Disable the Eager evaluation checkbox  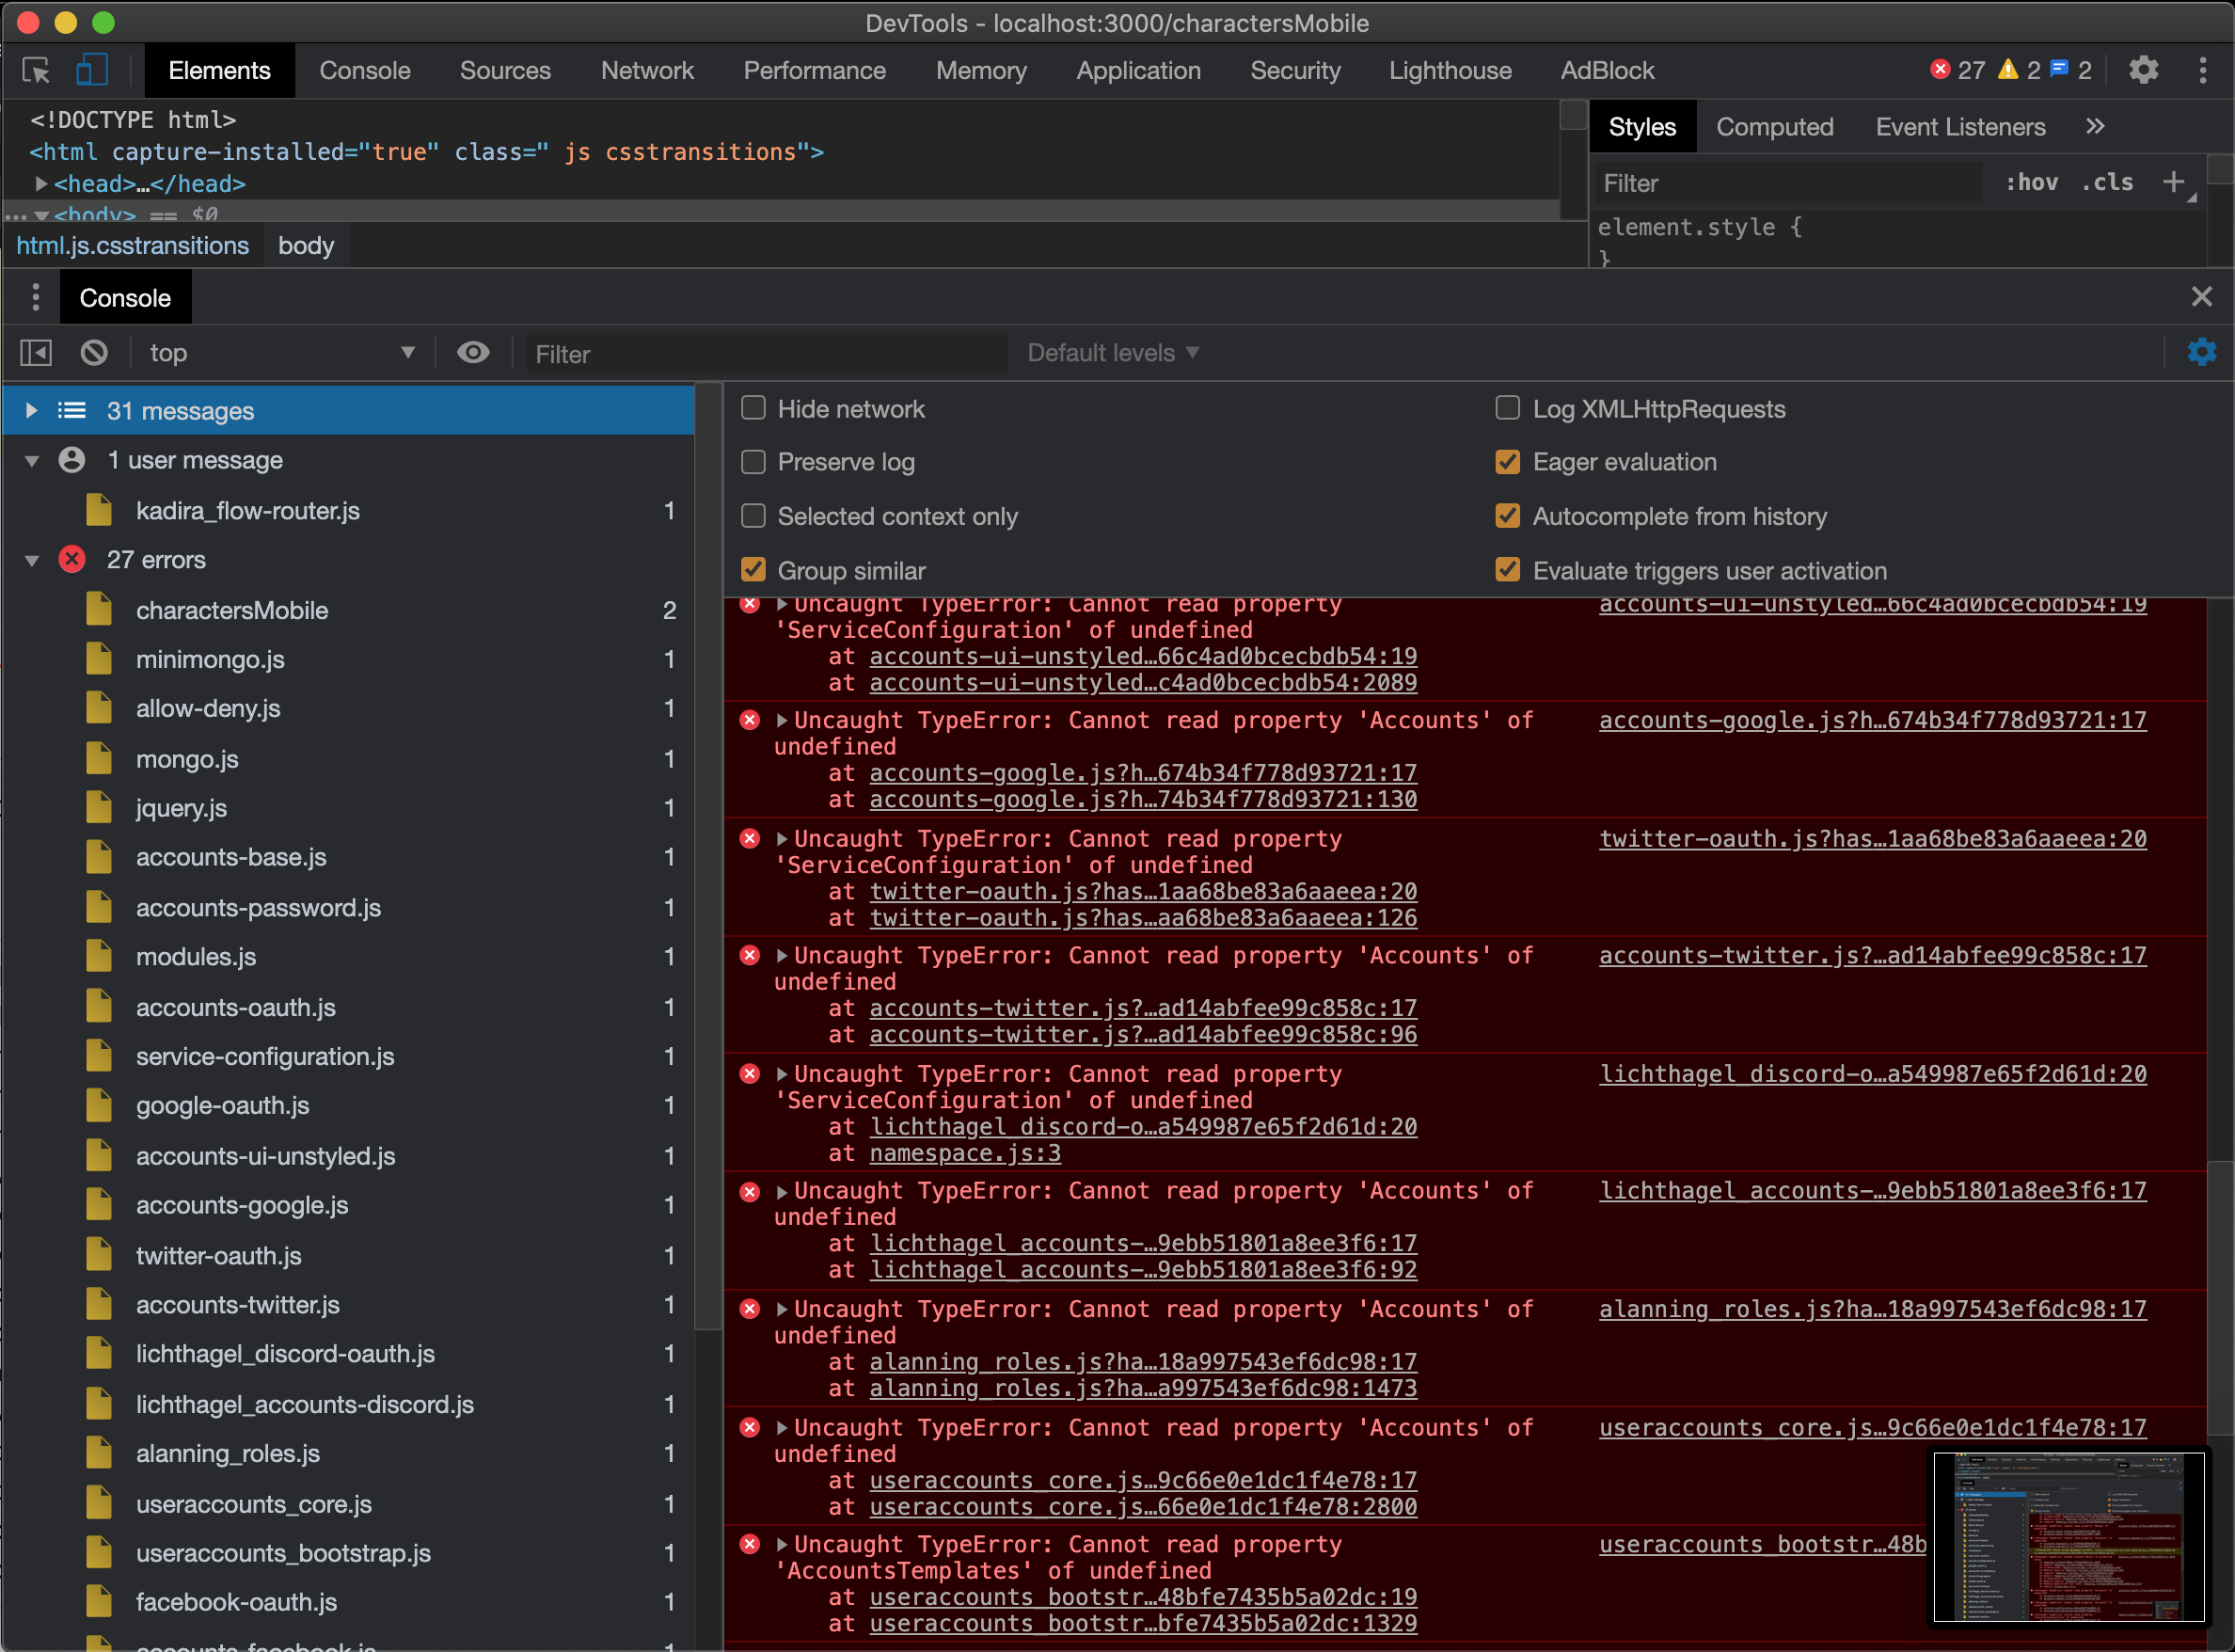tap(1507, 462)
